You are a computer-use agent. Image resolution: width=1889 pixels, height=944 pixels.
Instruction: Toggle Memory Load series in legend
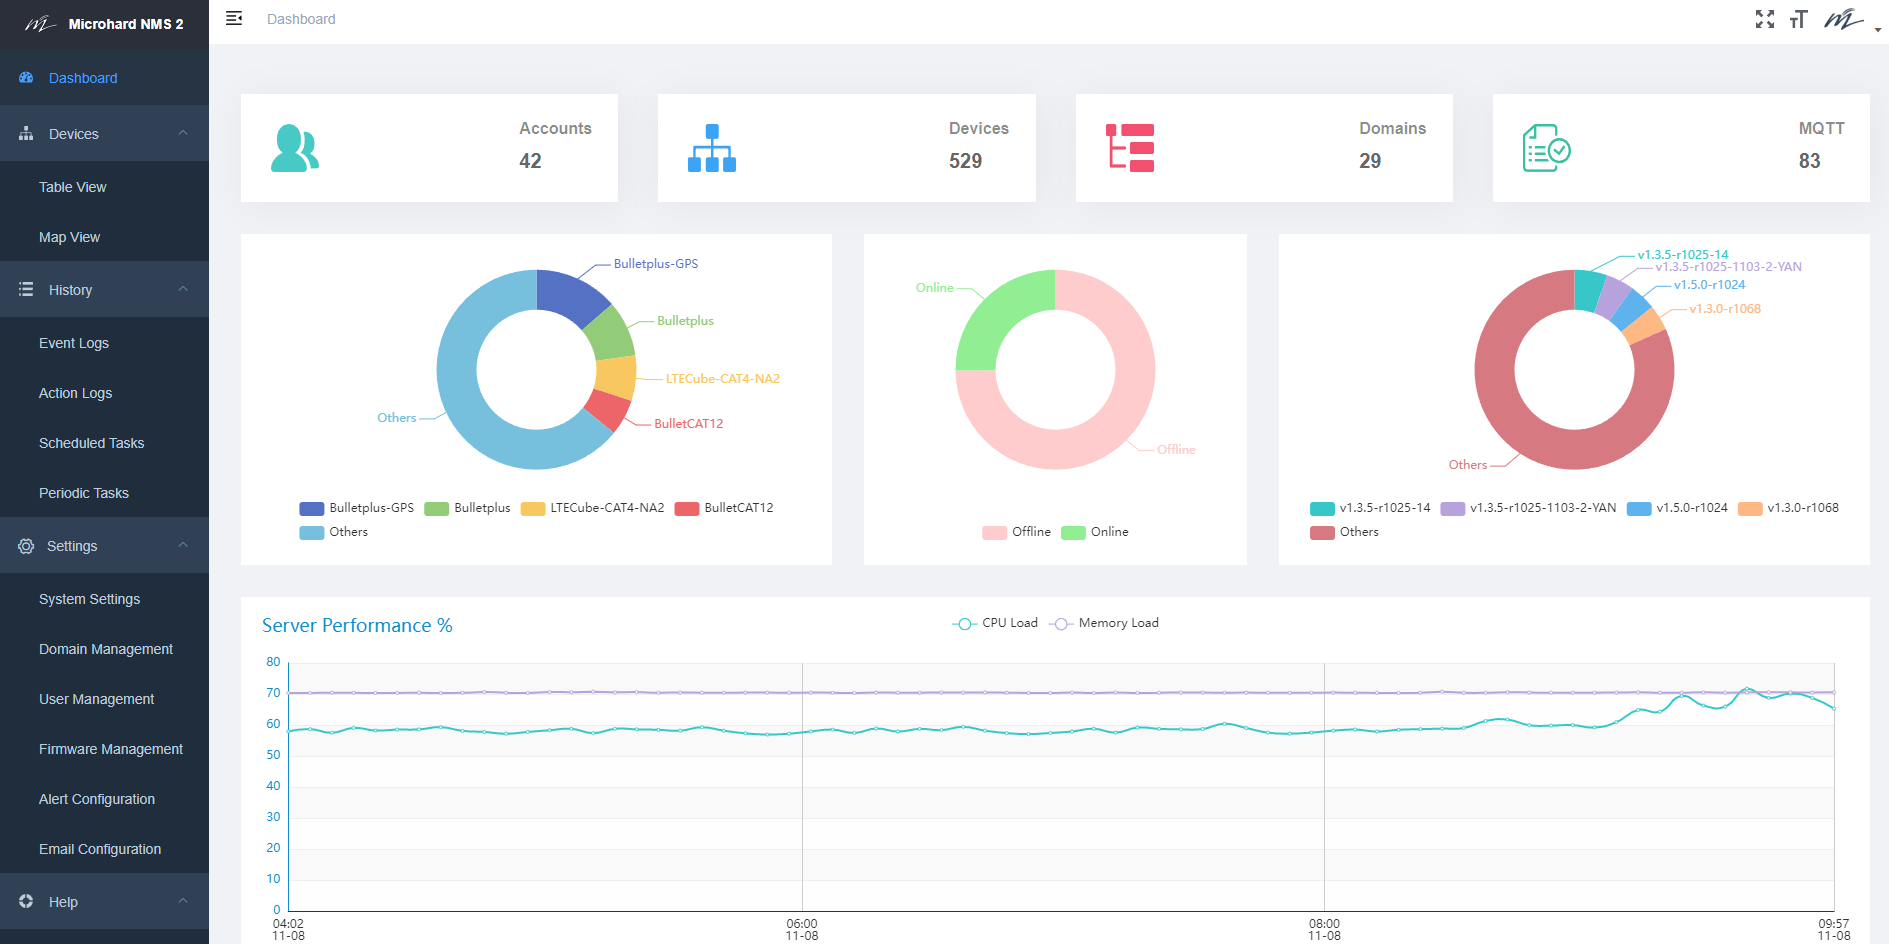pos(1104,623)
